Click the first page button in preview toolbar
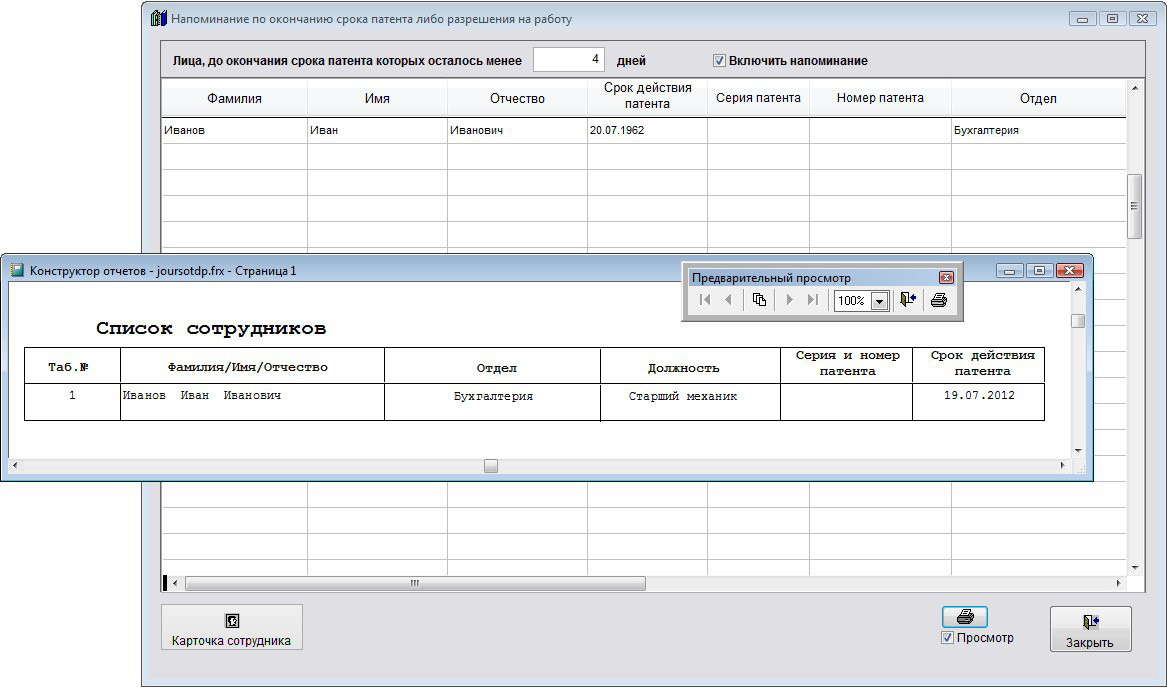The image size is (1167, 689). [705, 300]
